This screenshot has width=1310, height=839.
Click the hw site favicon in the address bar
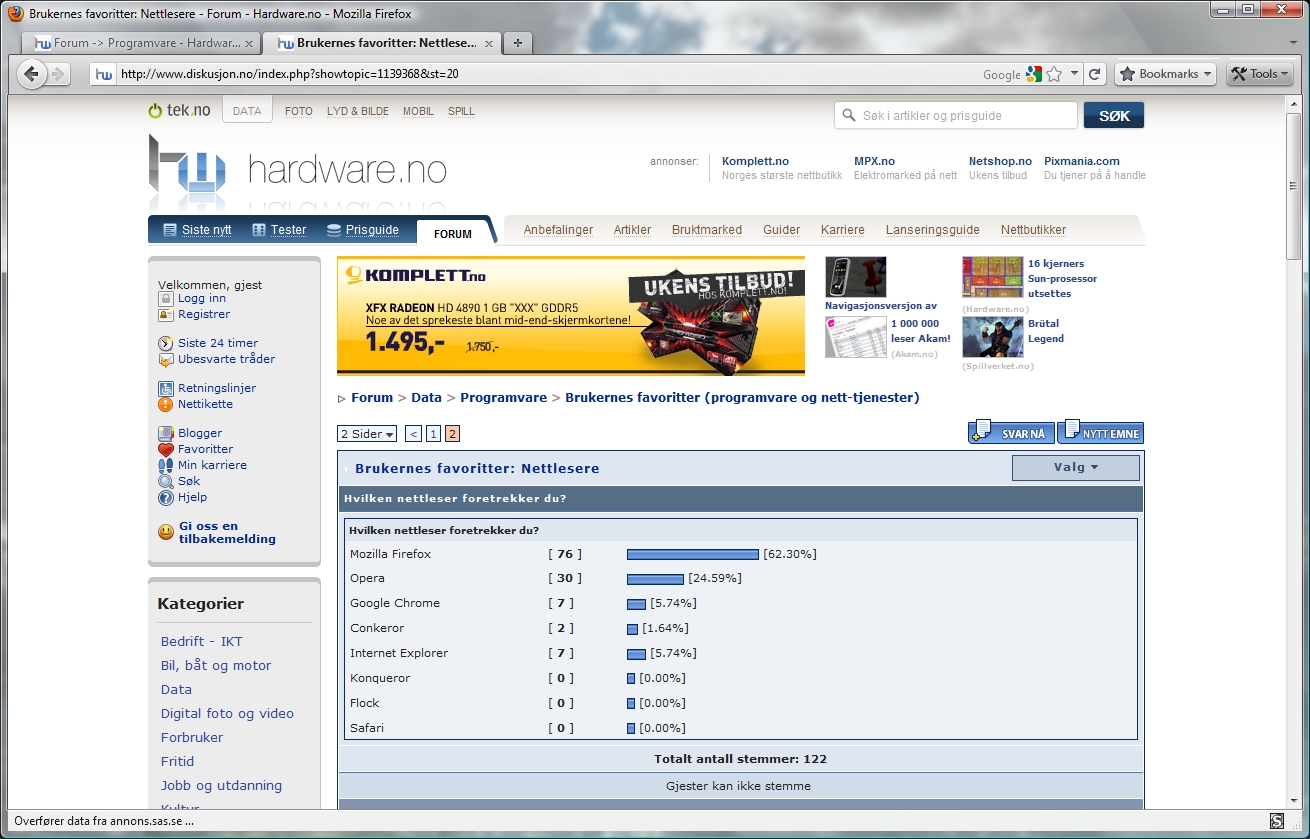point(103,74)
